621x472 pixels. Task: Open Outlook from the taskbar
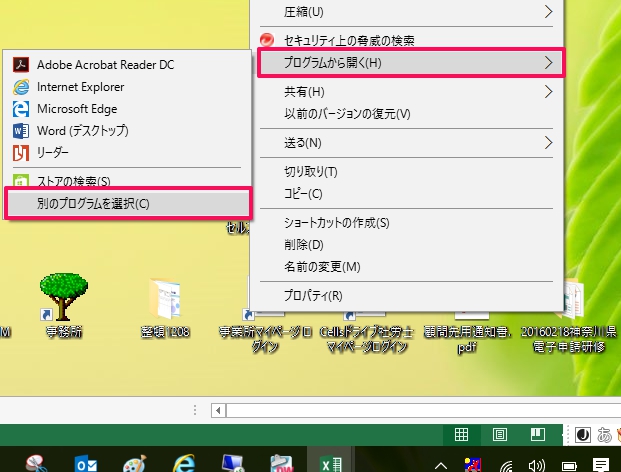click(86, 464)
